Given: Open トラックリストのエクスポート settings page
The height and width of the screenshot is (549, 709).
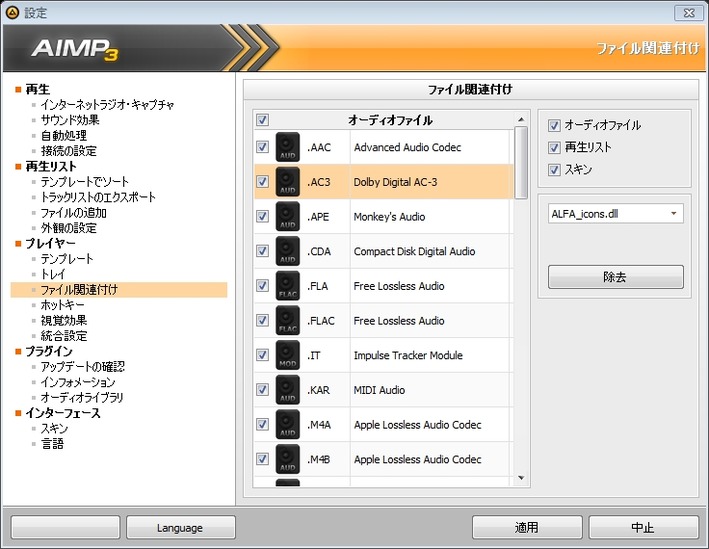Looking at the screenshot, I should point(98,197).
